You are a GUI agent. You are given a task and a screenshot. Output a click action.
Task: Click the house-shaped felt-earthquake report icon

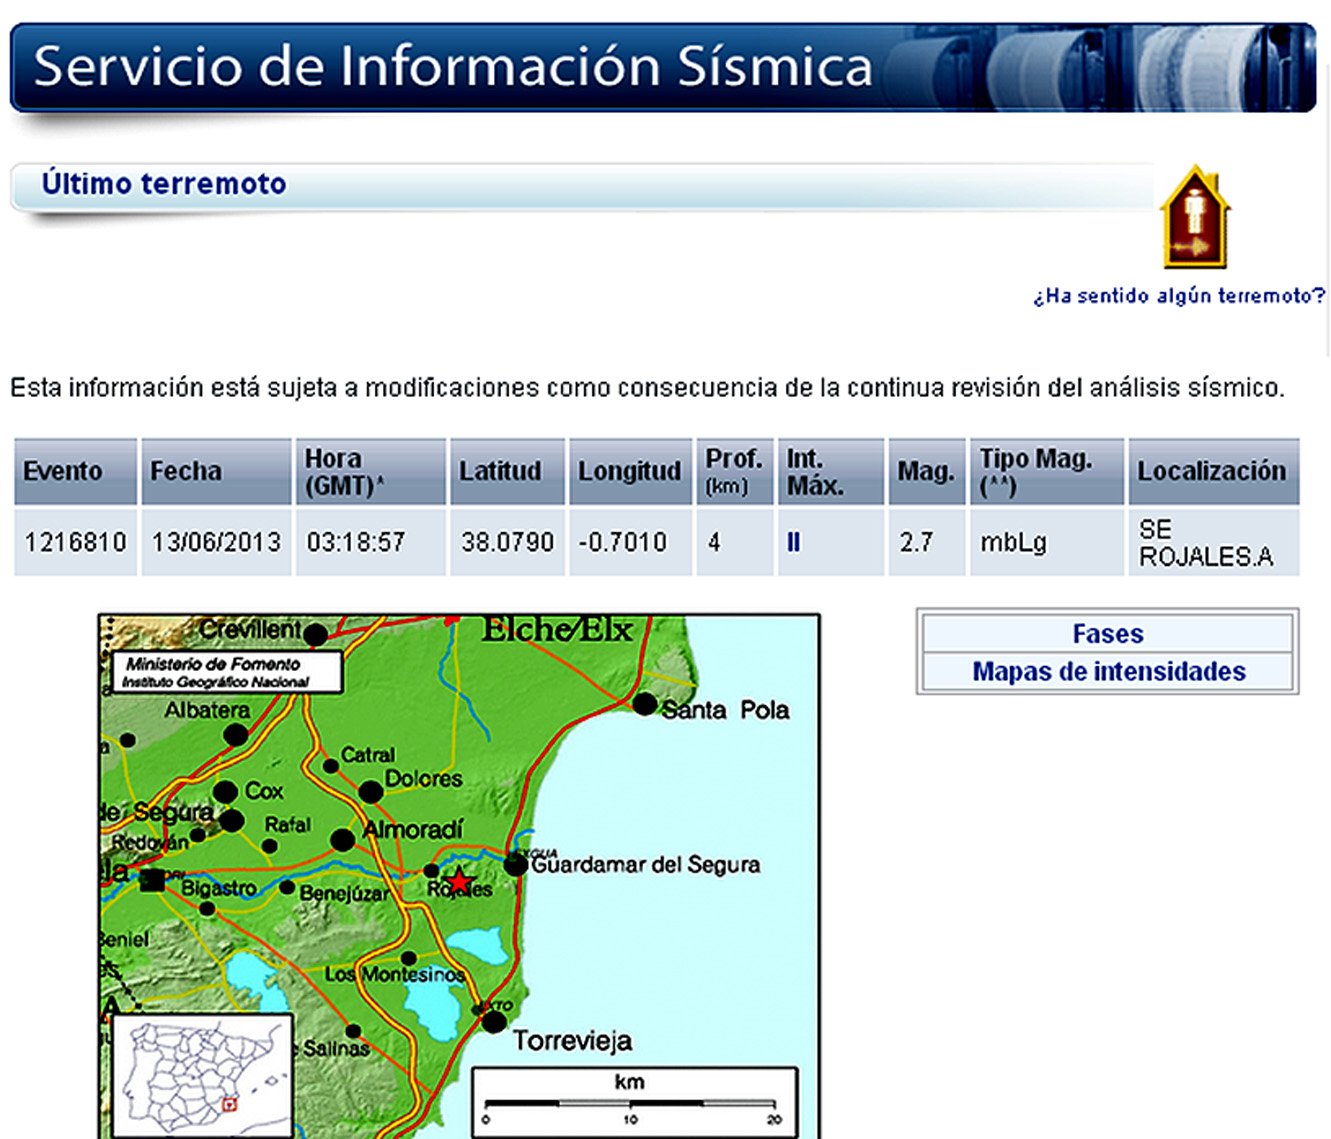coord(1195,217)
